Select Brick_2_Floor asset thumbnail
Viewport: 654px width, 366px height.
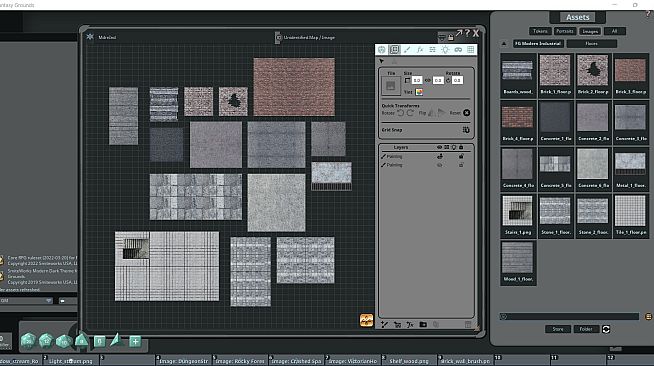point(593,75)
